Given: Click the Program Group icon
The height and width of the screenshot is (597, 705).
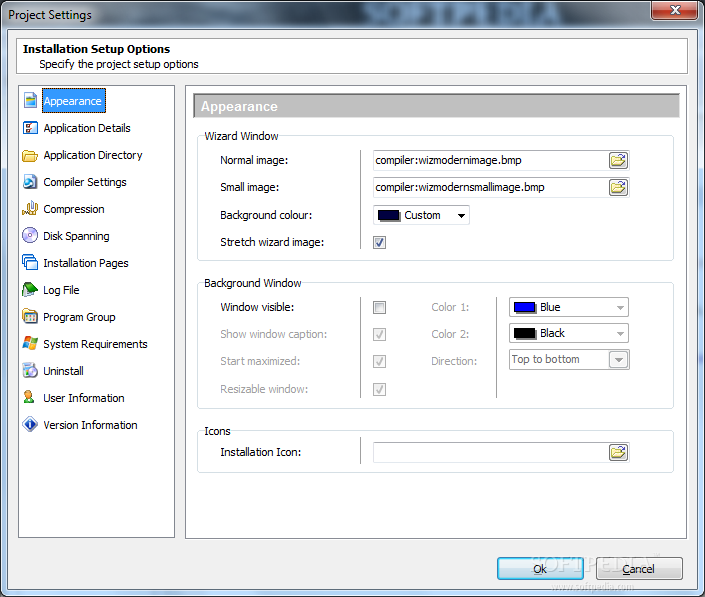Looking at the screenshot, I should (30, 316).
